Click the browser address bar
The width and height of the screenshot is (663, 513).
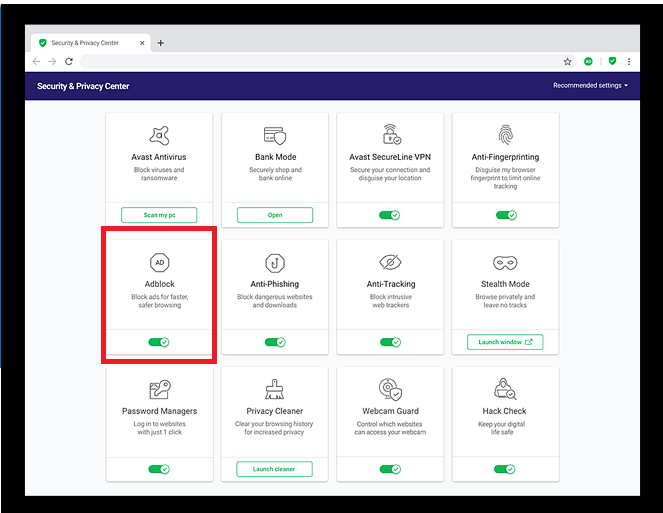click(321, 62)
